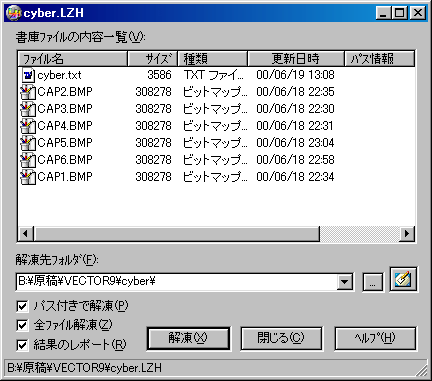Select the cyber.txt file name
This screenshot has height=381, width=432.
pyautogui.click(x=59, y=75)
